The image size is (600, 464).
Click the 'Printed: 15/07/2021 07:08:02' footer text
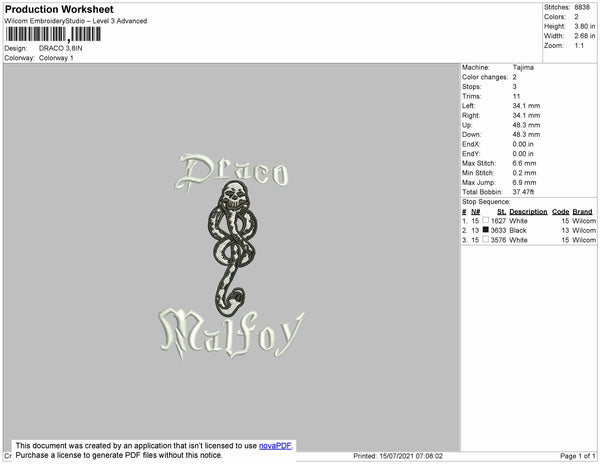click(398, 456)
